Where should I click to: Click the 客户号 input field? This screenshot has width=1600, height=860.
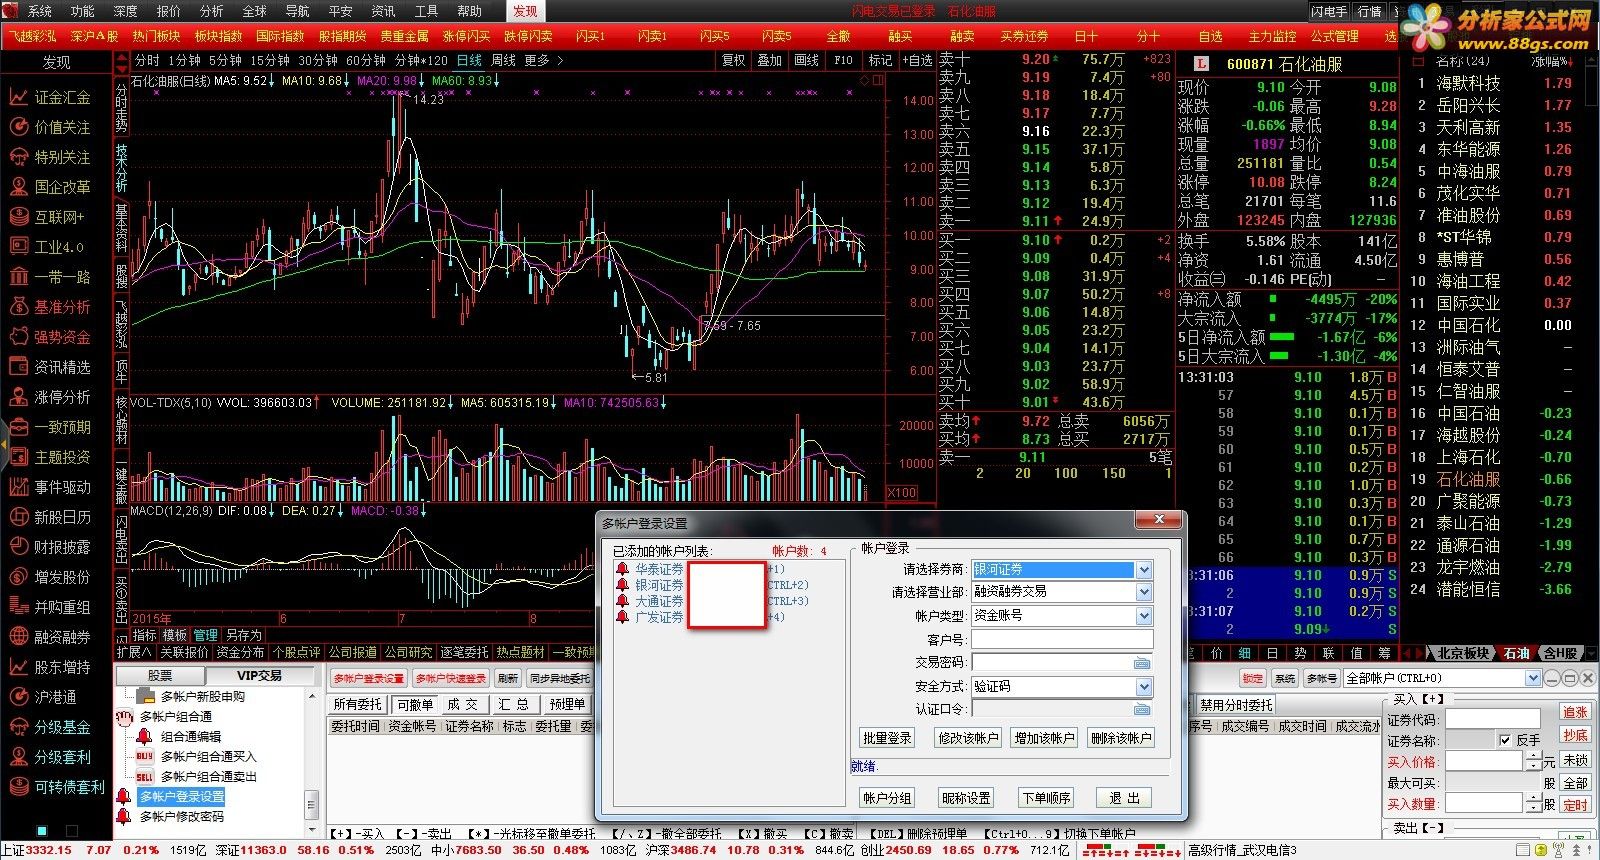(x=1062, y=640)
